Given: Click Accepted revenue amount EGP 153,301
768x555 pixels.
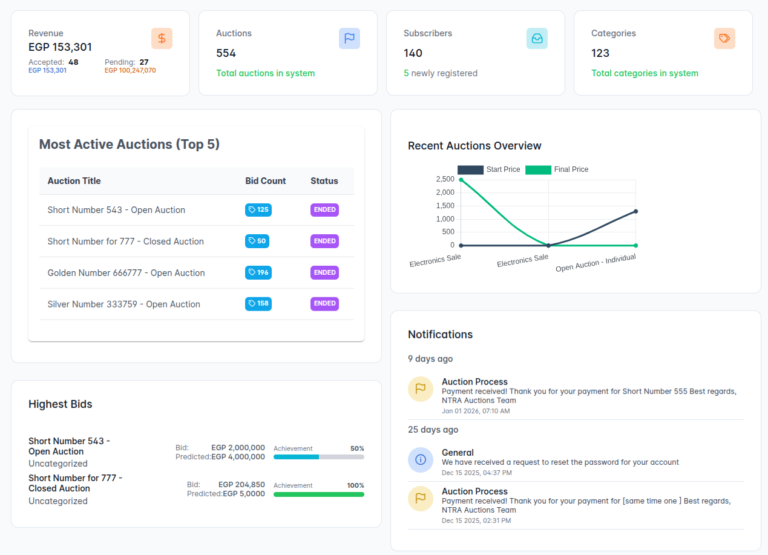Looking at the screenshot, I should click(48, 71).
